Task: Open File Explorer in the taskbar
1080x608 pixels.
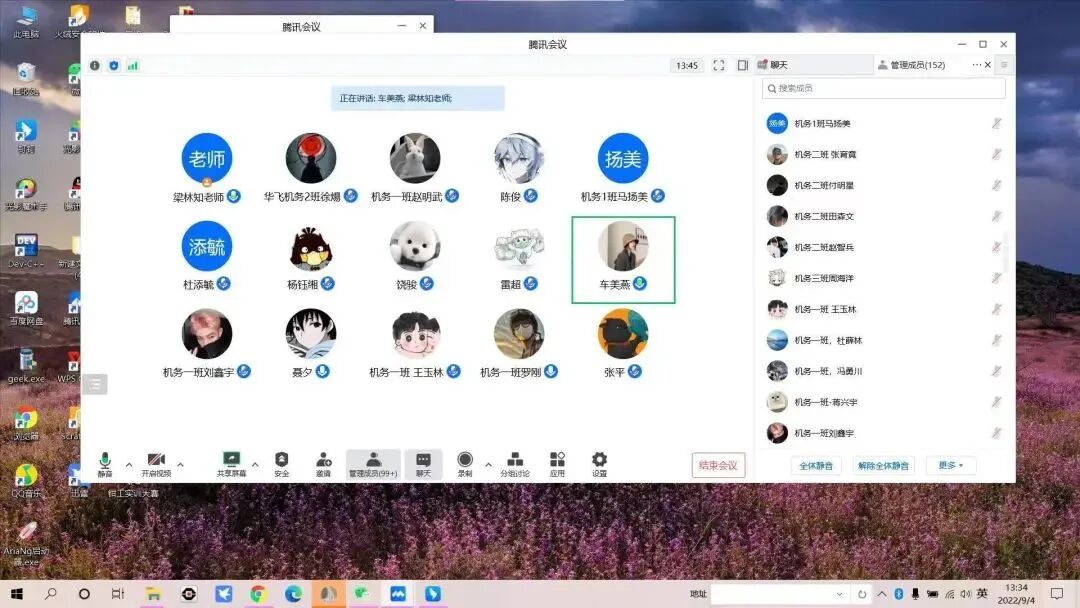Action: click(x=153, y=594)
